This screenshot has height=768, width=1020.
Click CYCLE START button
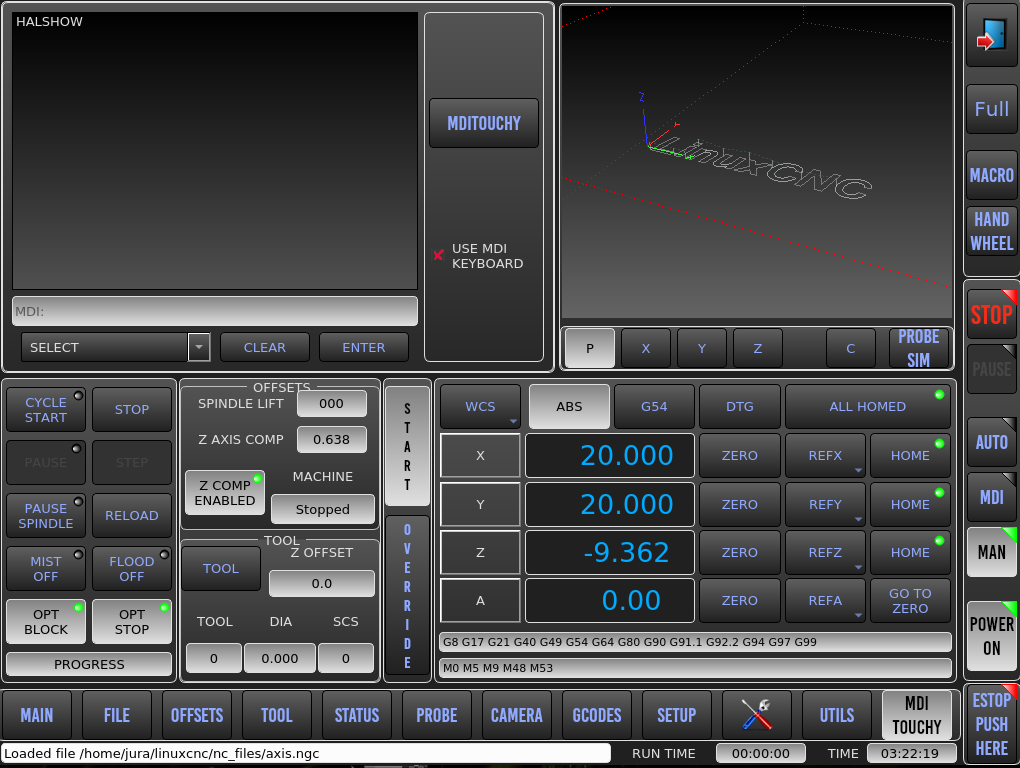(x=46, y=410)
